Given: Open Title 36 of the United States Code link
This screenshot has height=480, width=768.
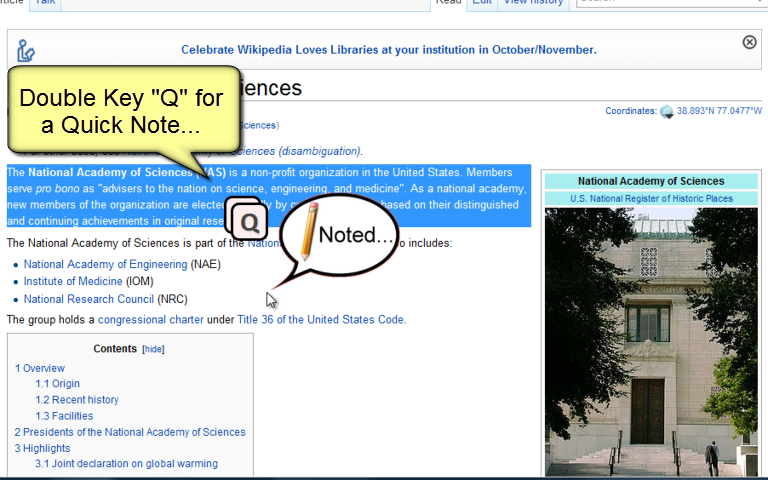Looking at the screenshot, I should click(x=321, y=320).
